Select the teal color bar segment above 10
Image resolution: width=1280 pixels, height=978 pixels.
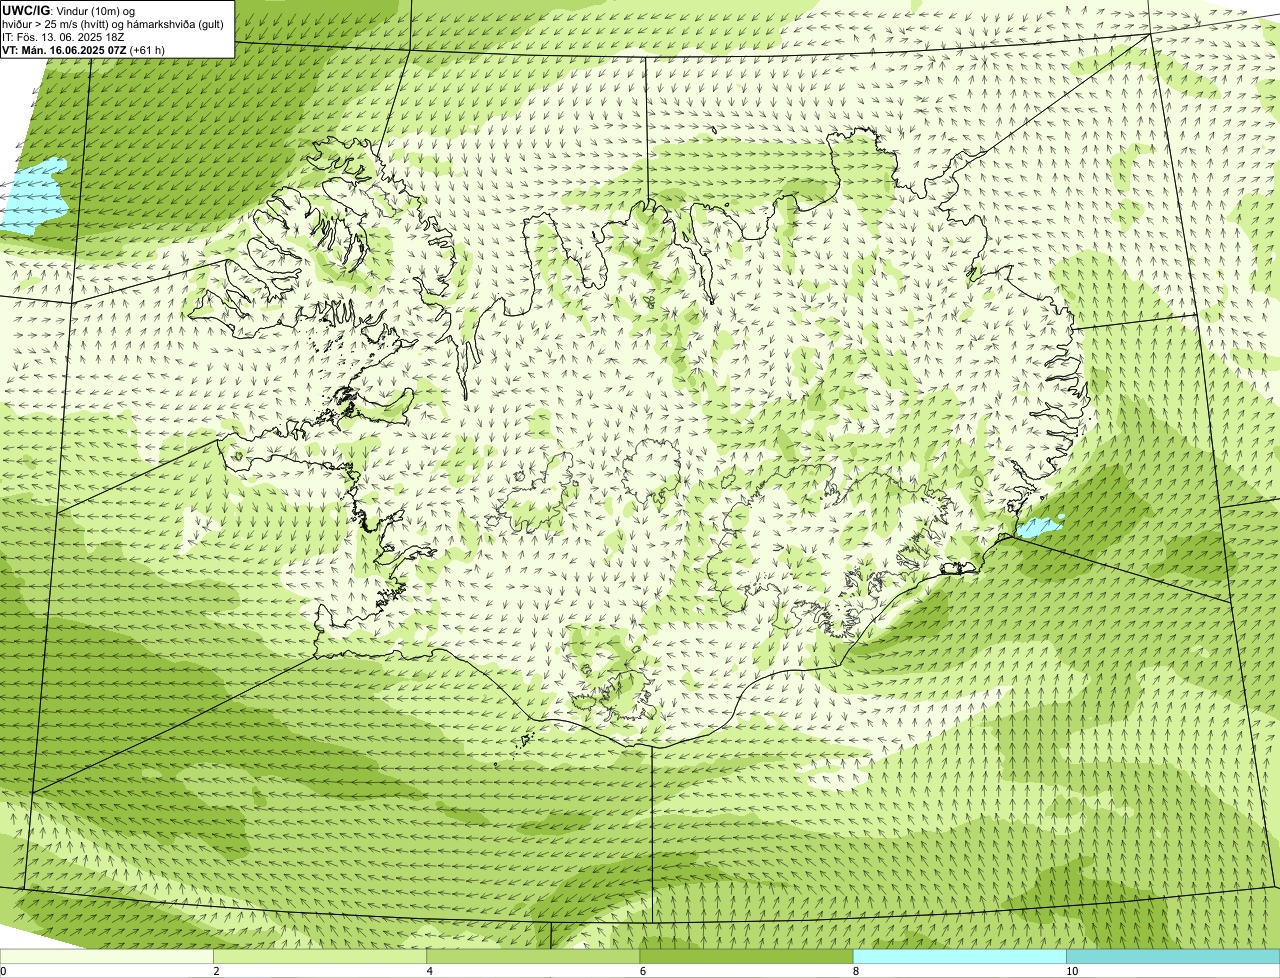pos(1173,956)
